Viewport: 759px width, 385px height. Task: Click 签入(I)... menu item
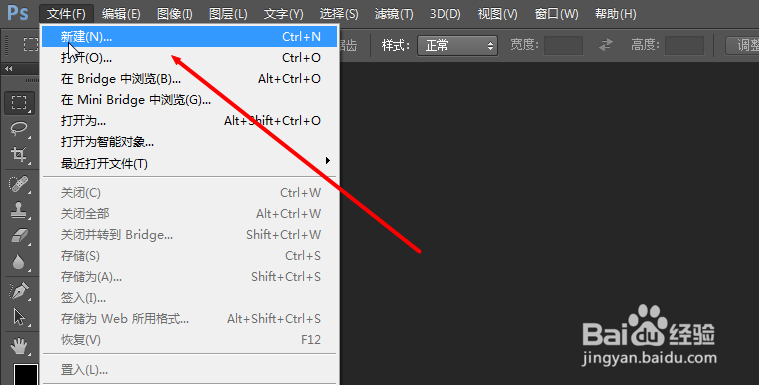189,298
